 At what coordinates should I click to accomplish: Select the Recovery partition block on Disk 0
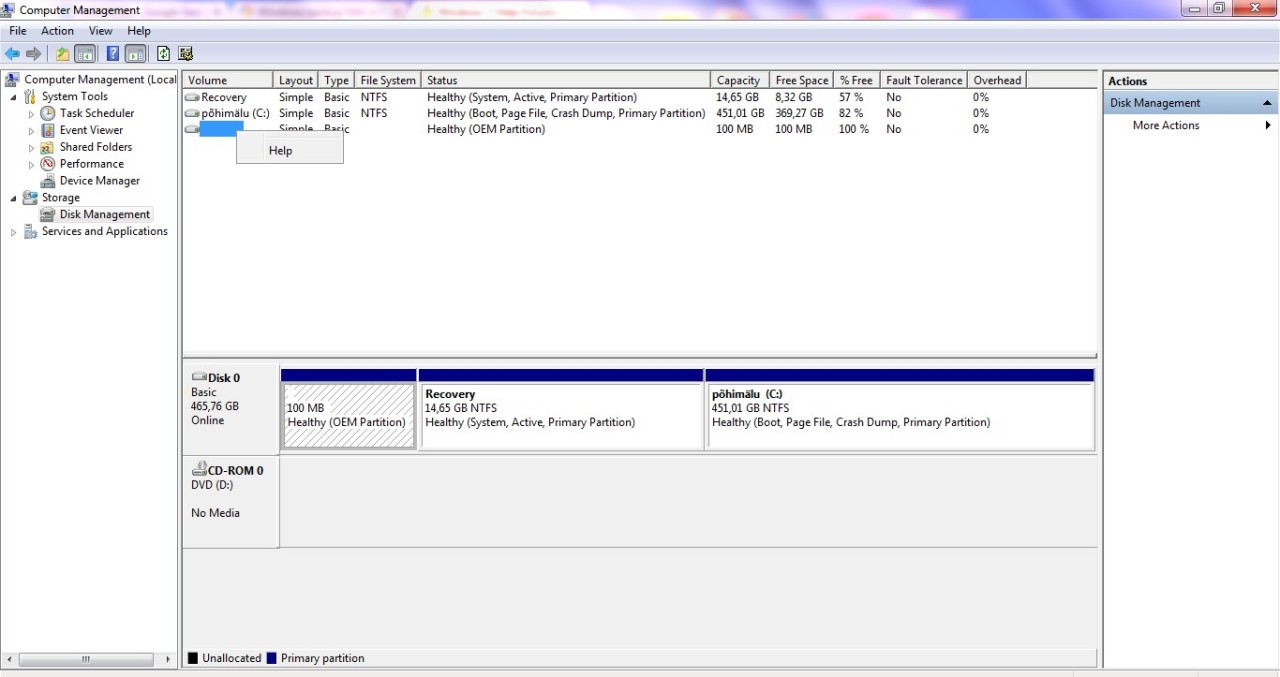click(x=561, y=416)
